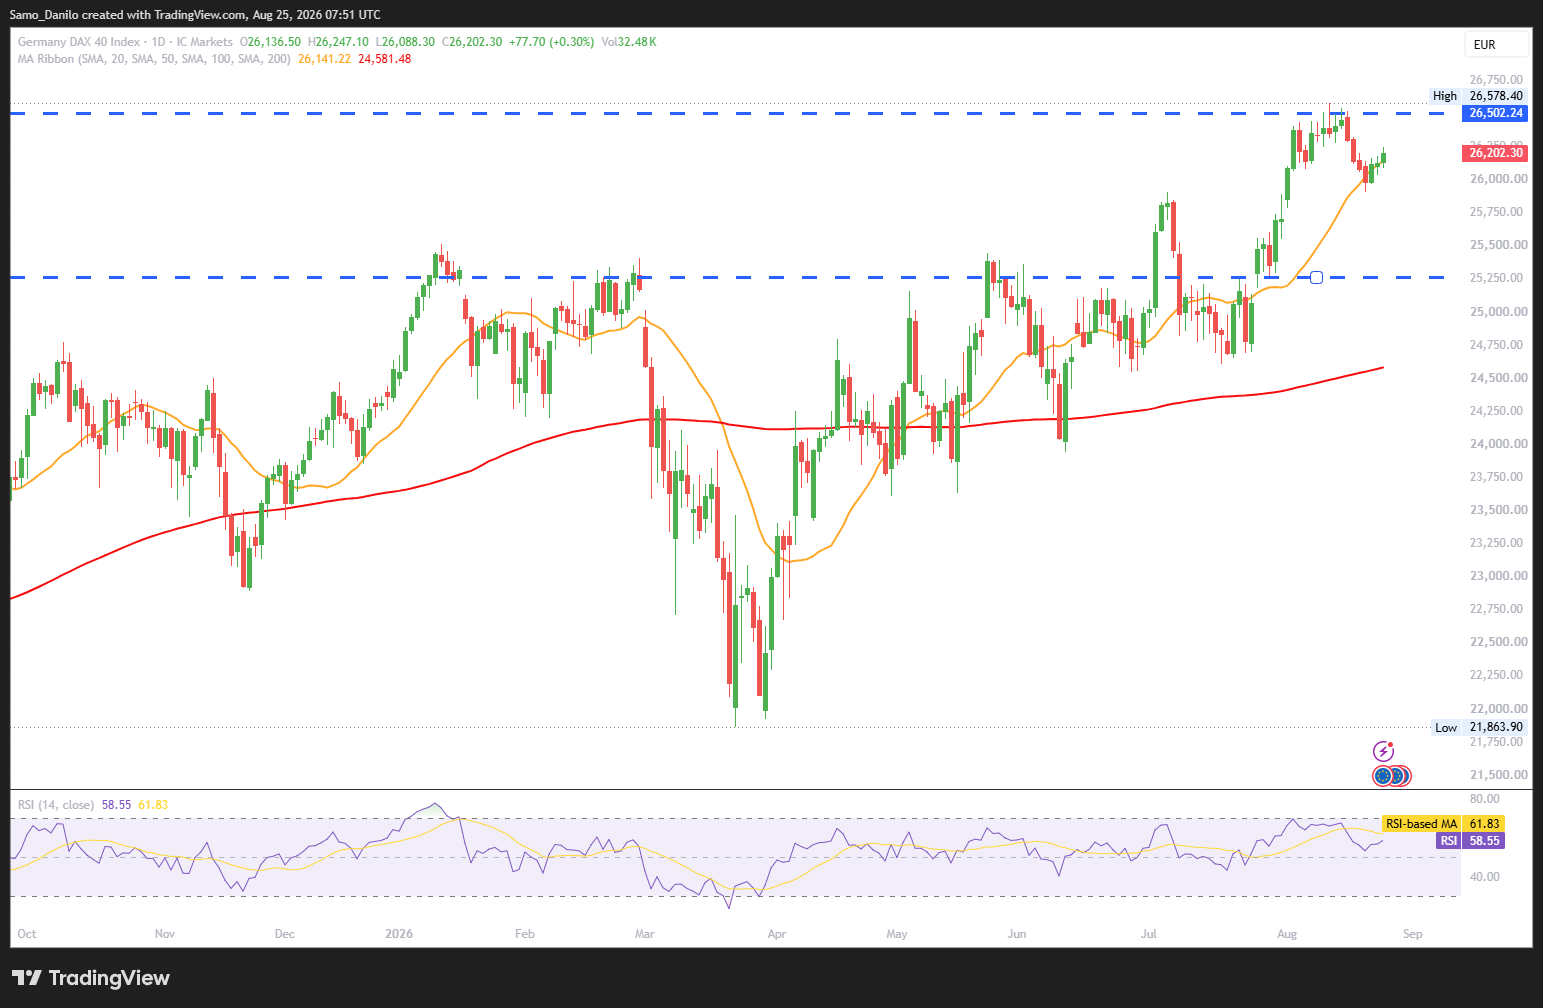
Task: Click the low value L26,088.30
Action: (407, 42)
